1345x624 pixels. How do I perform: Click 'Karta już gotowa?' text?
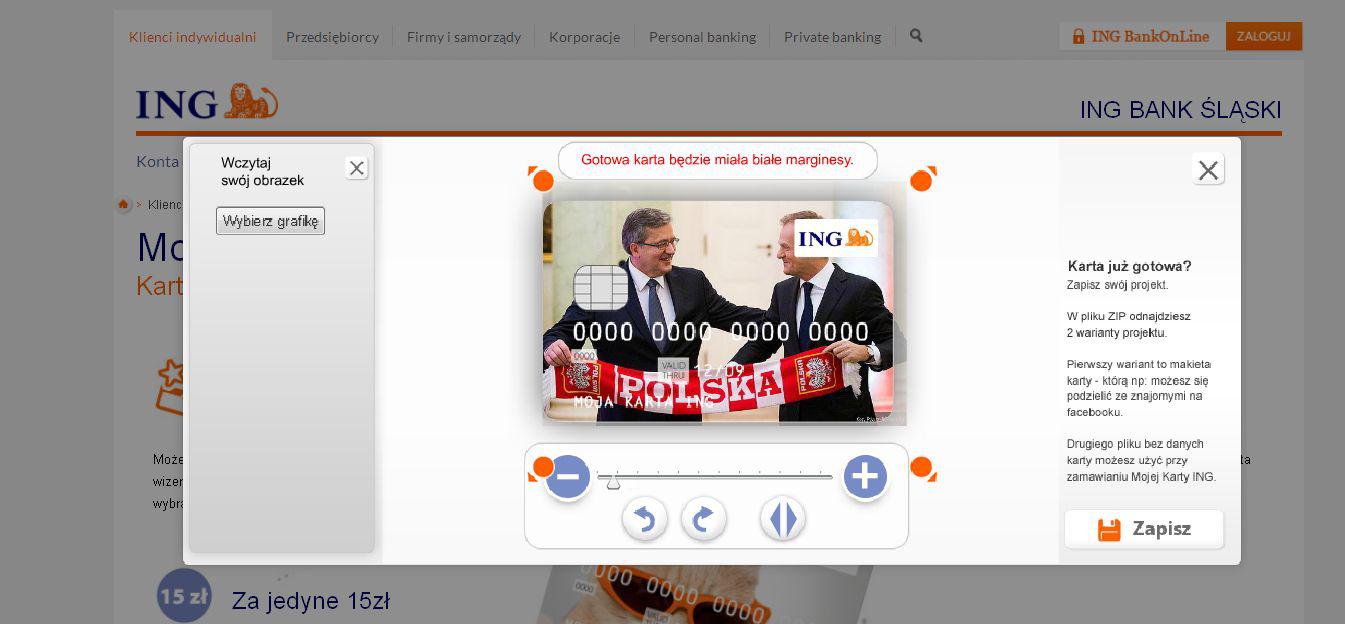tap(1129, 266)
